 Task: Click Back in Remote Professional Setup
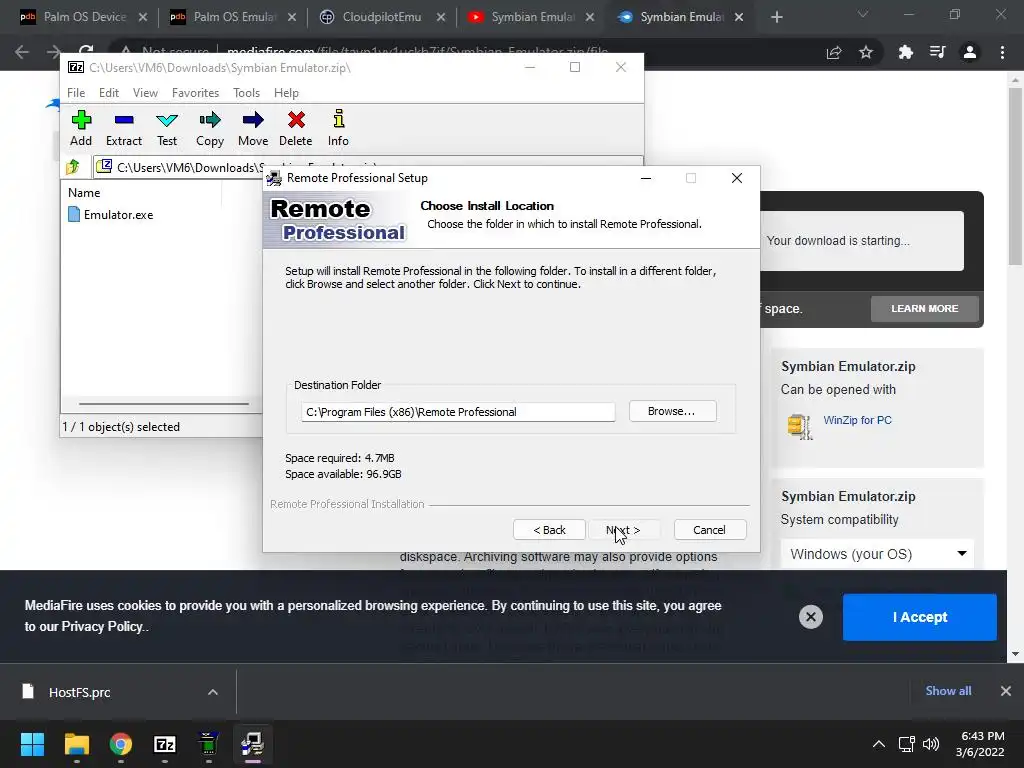549,530
